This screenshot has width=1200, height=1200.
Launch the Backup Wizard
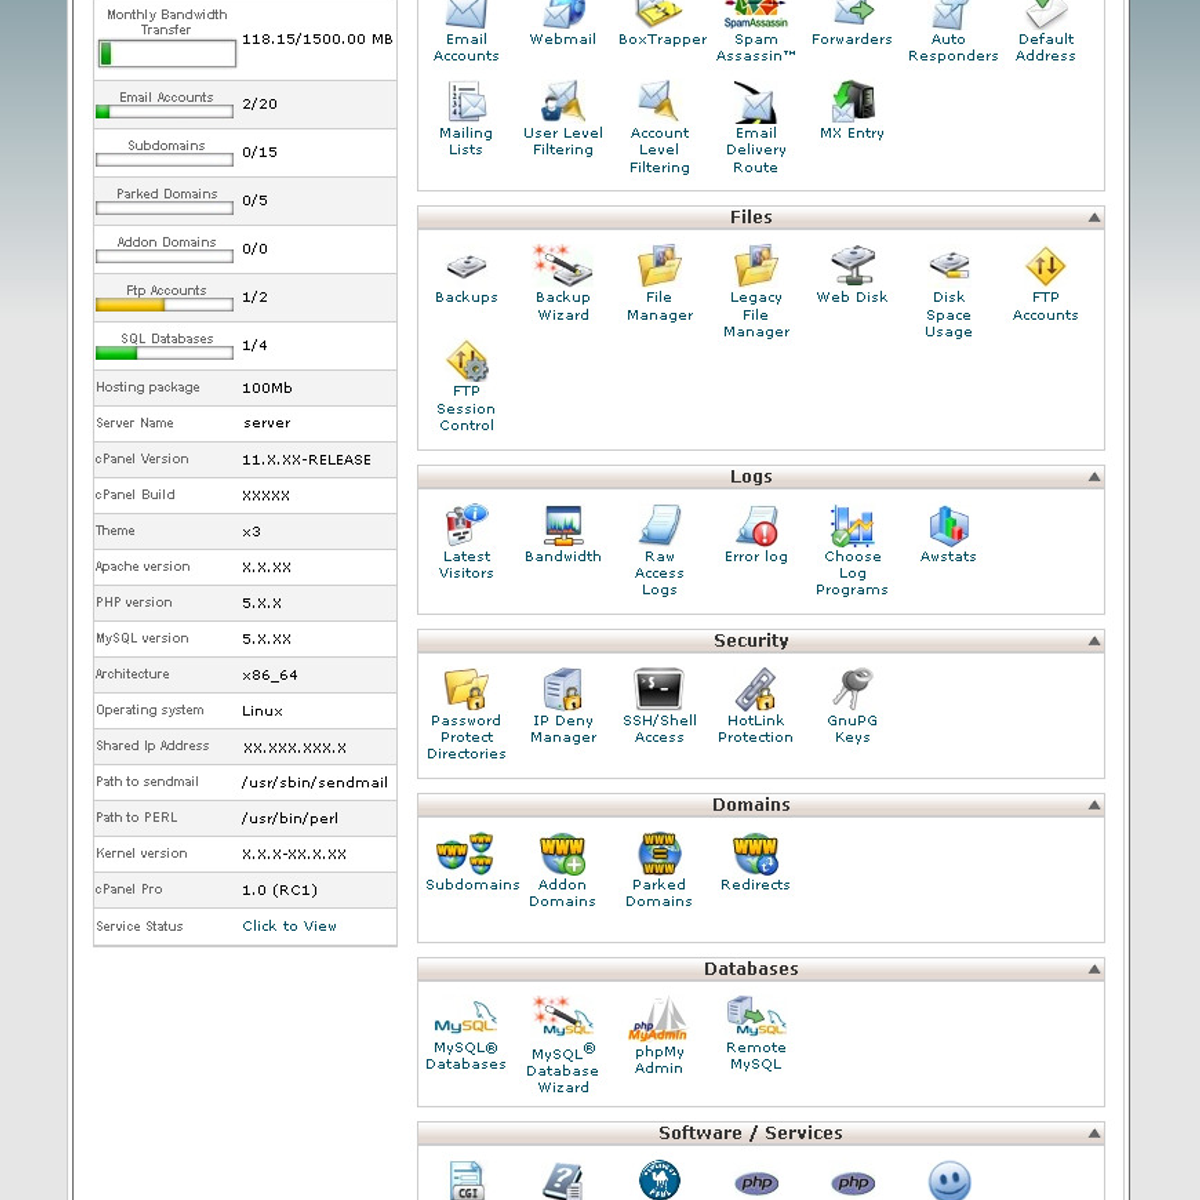[x=563, y=284]
